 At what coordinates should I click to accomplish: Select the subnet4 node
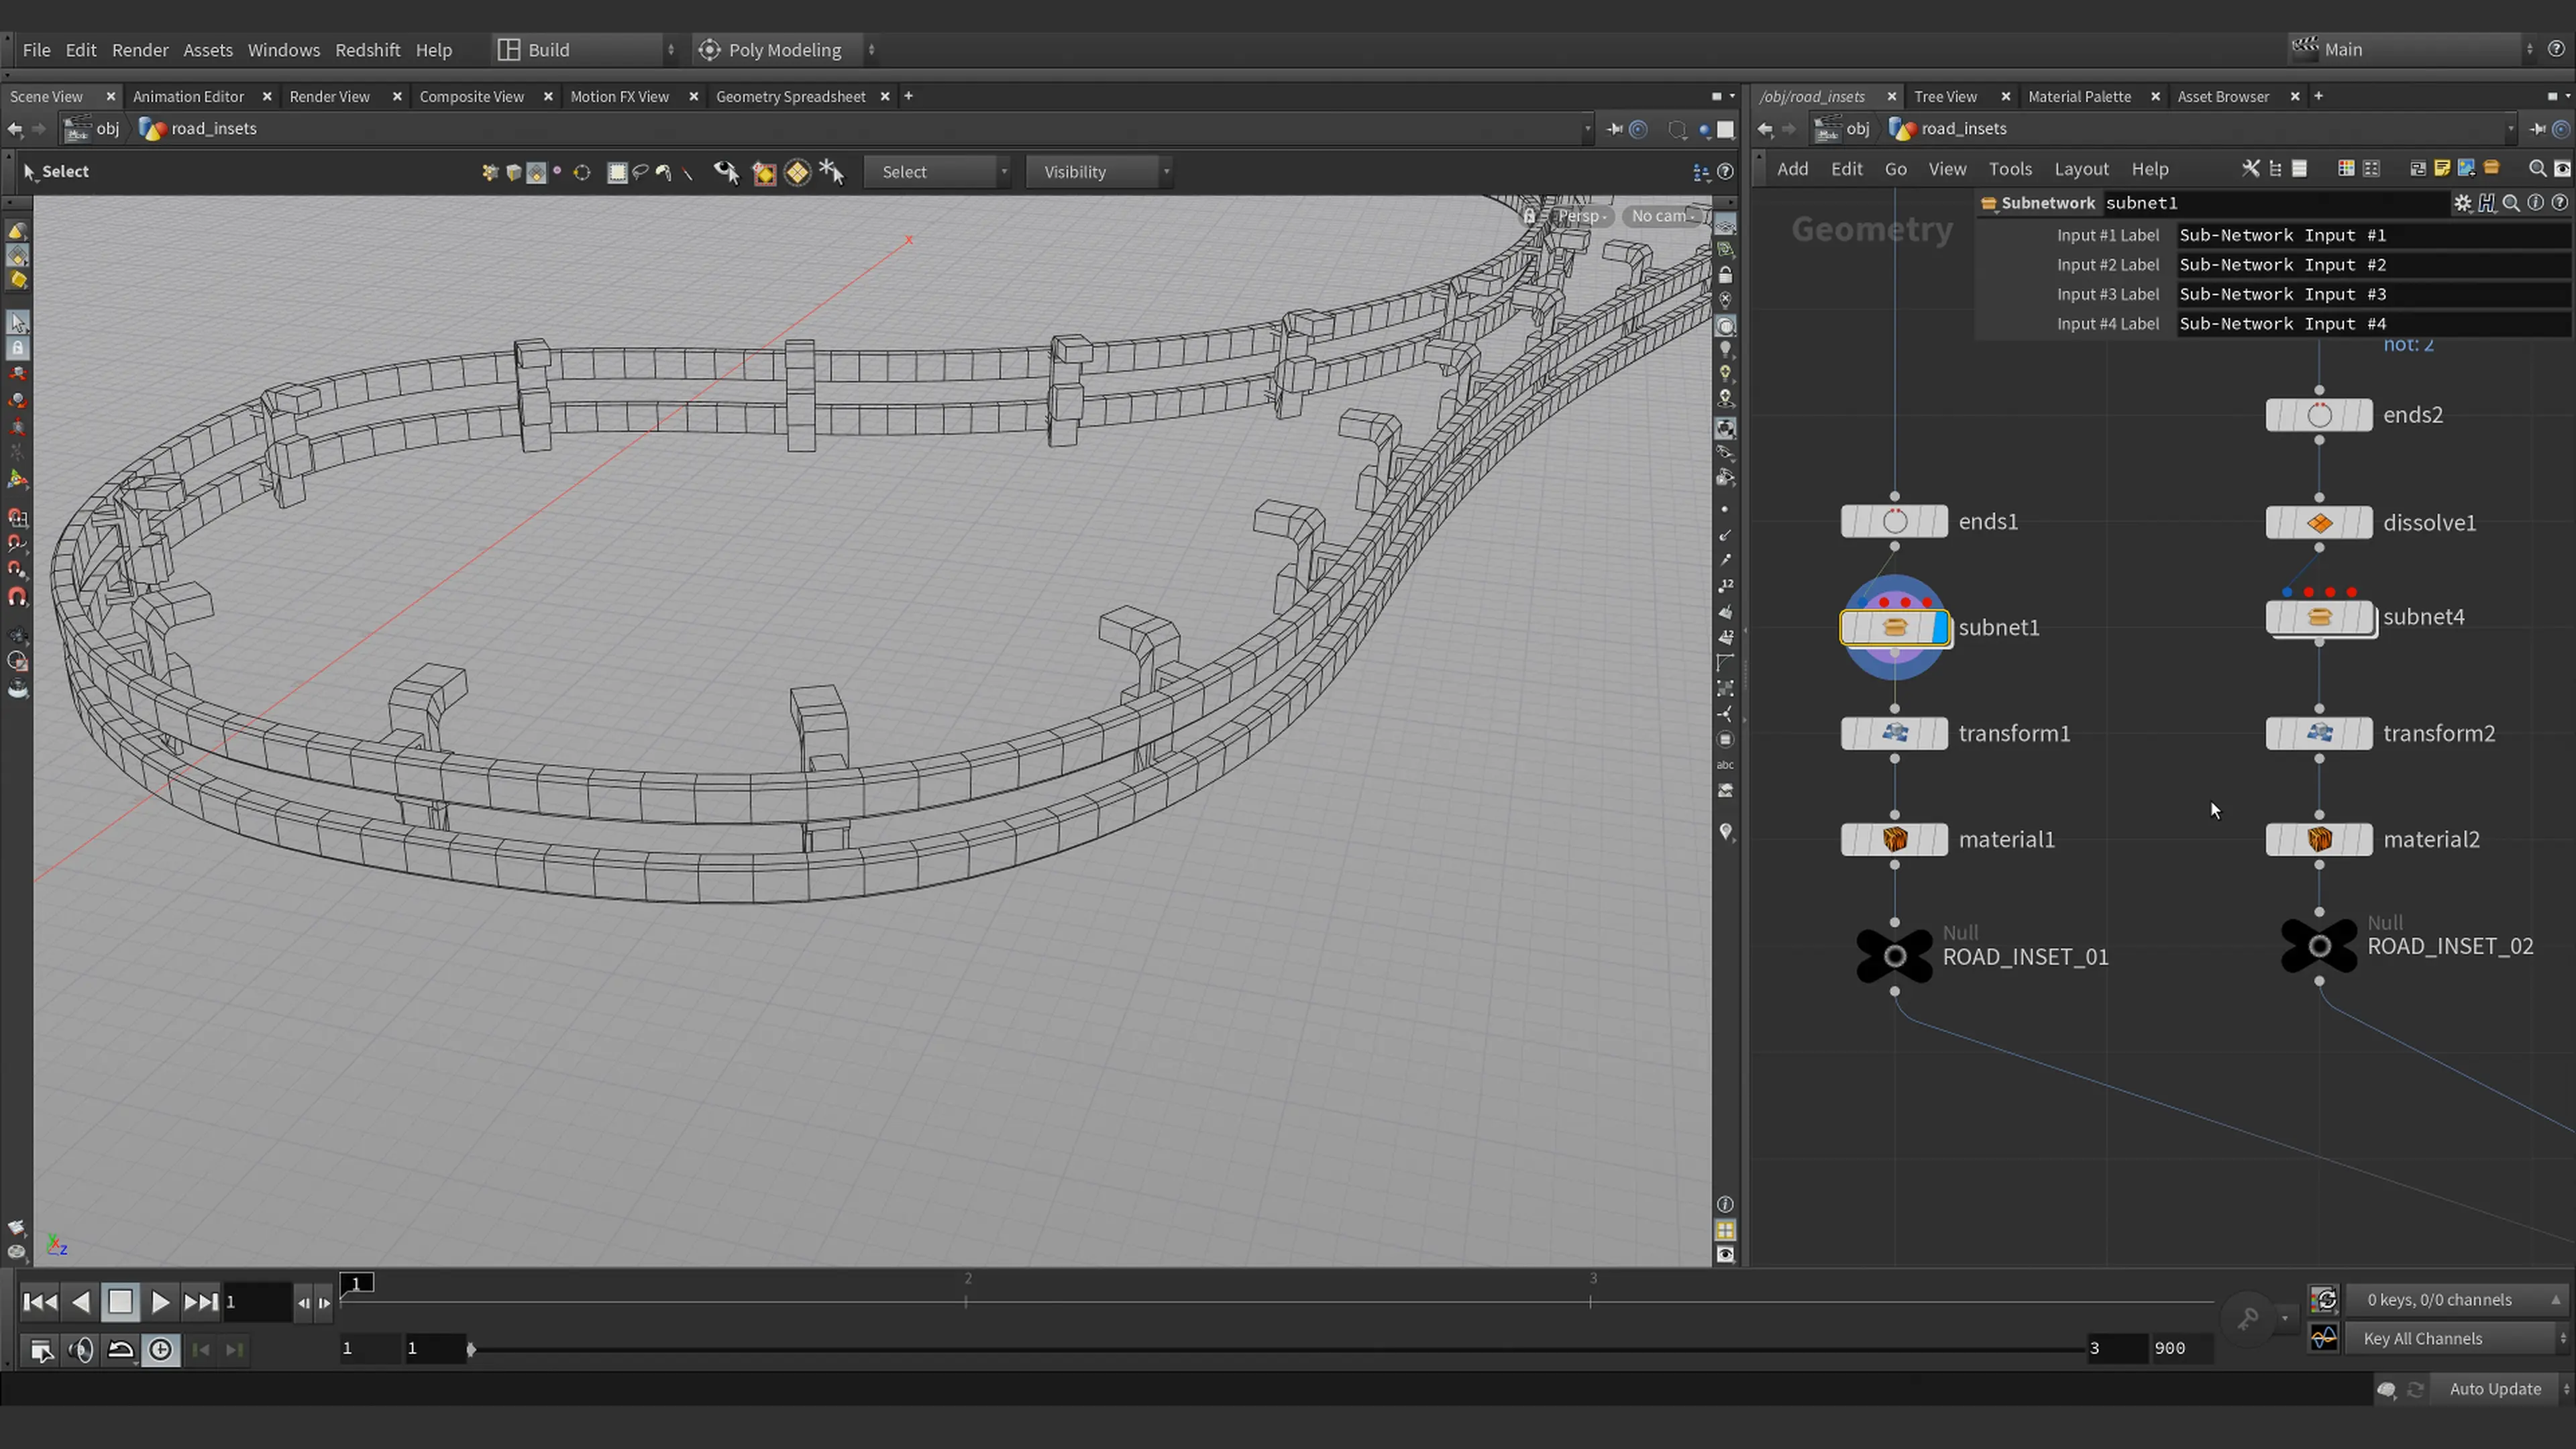(x=2319, y=617)
